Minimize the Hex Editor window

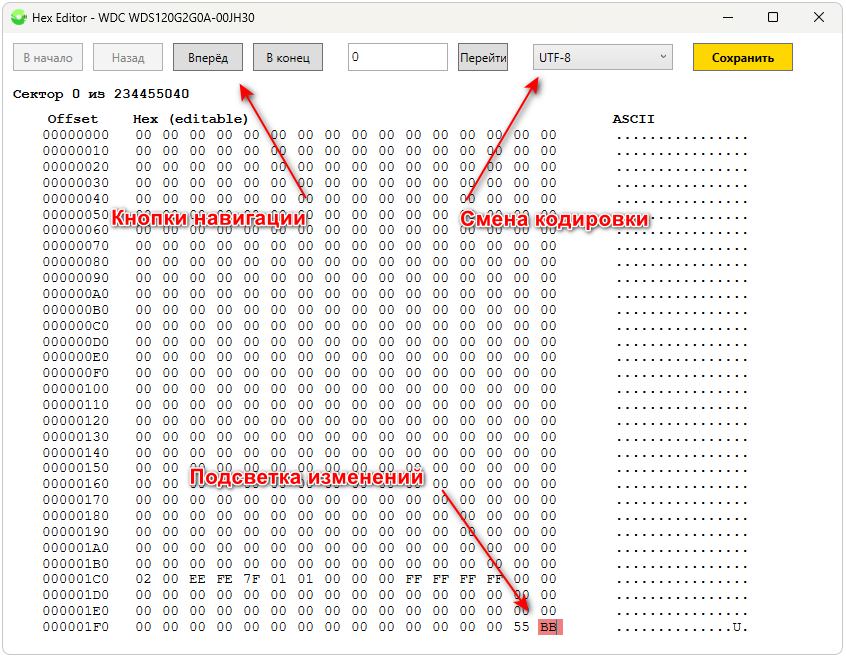[727, 17]
